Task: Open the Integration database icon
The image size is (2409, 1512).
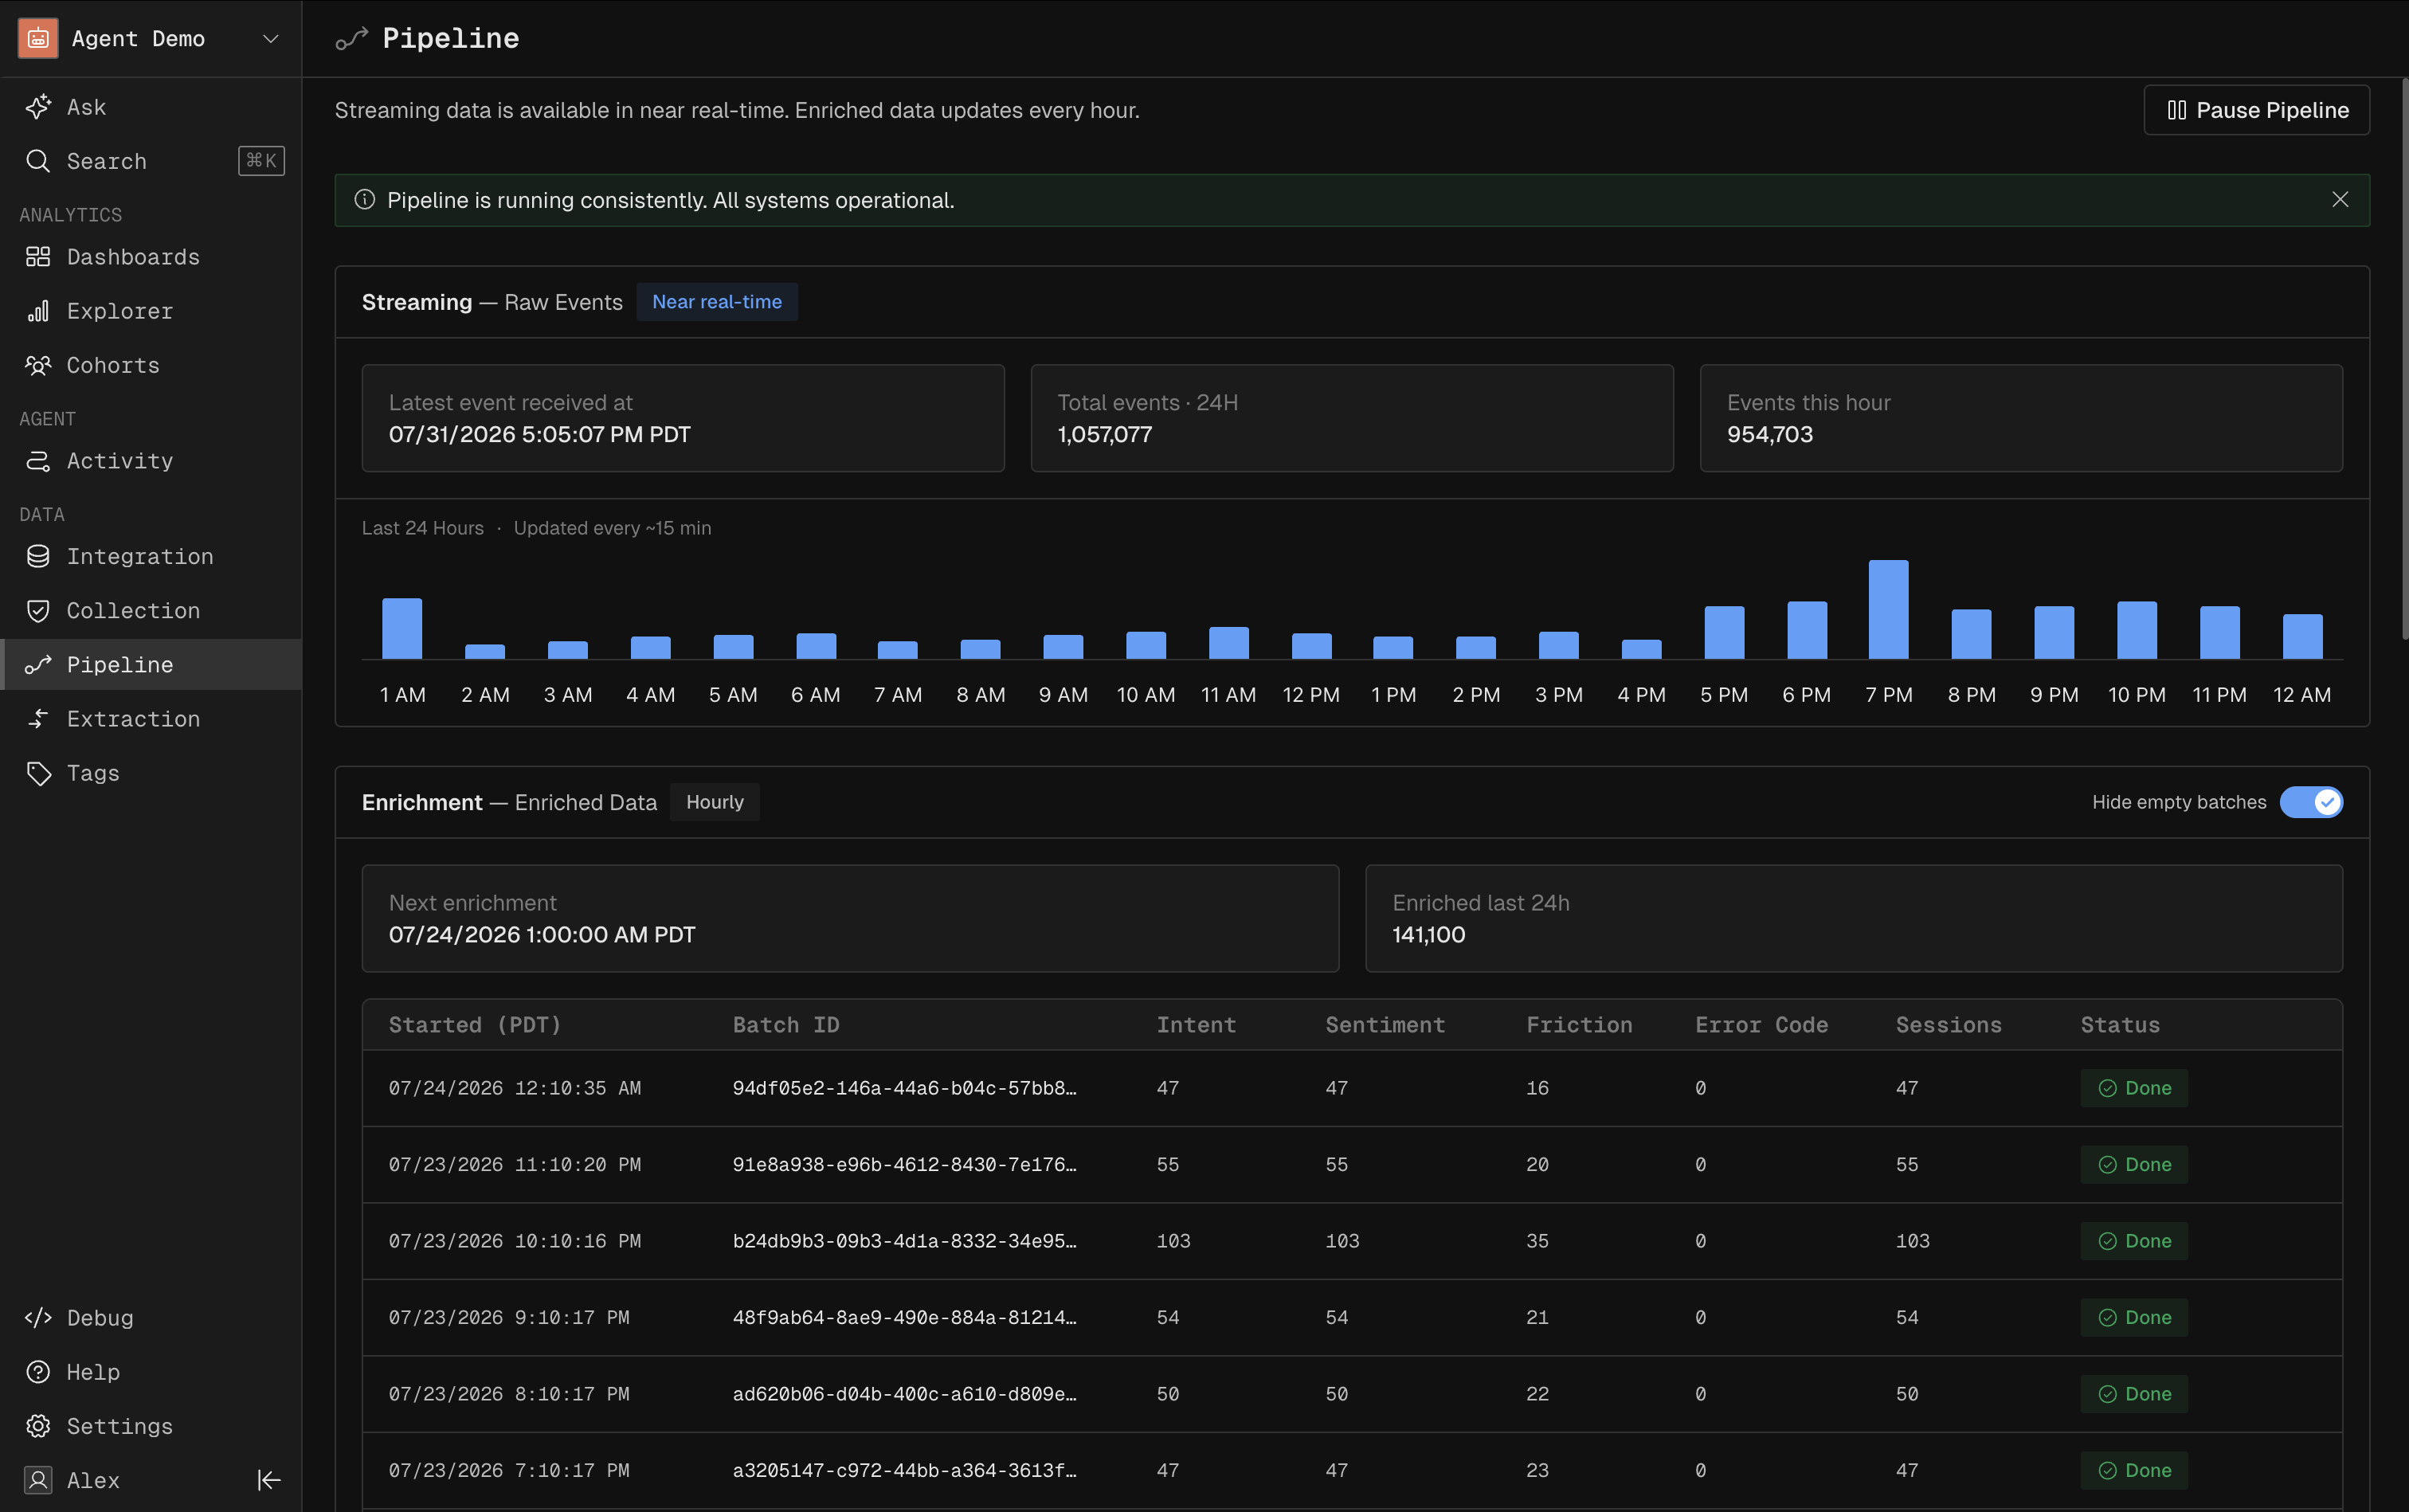Action: [38, 556]
